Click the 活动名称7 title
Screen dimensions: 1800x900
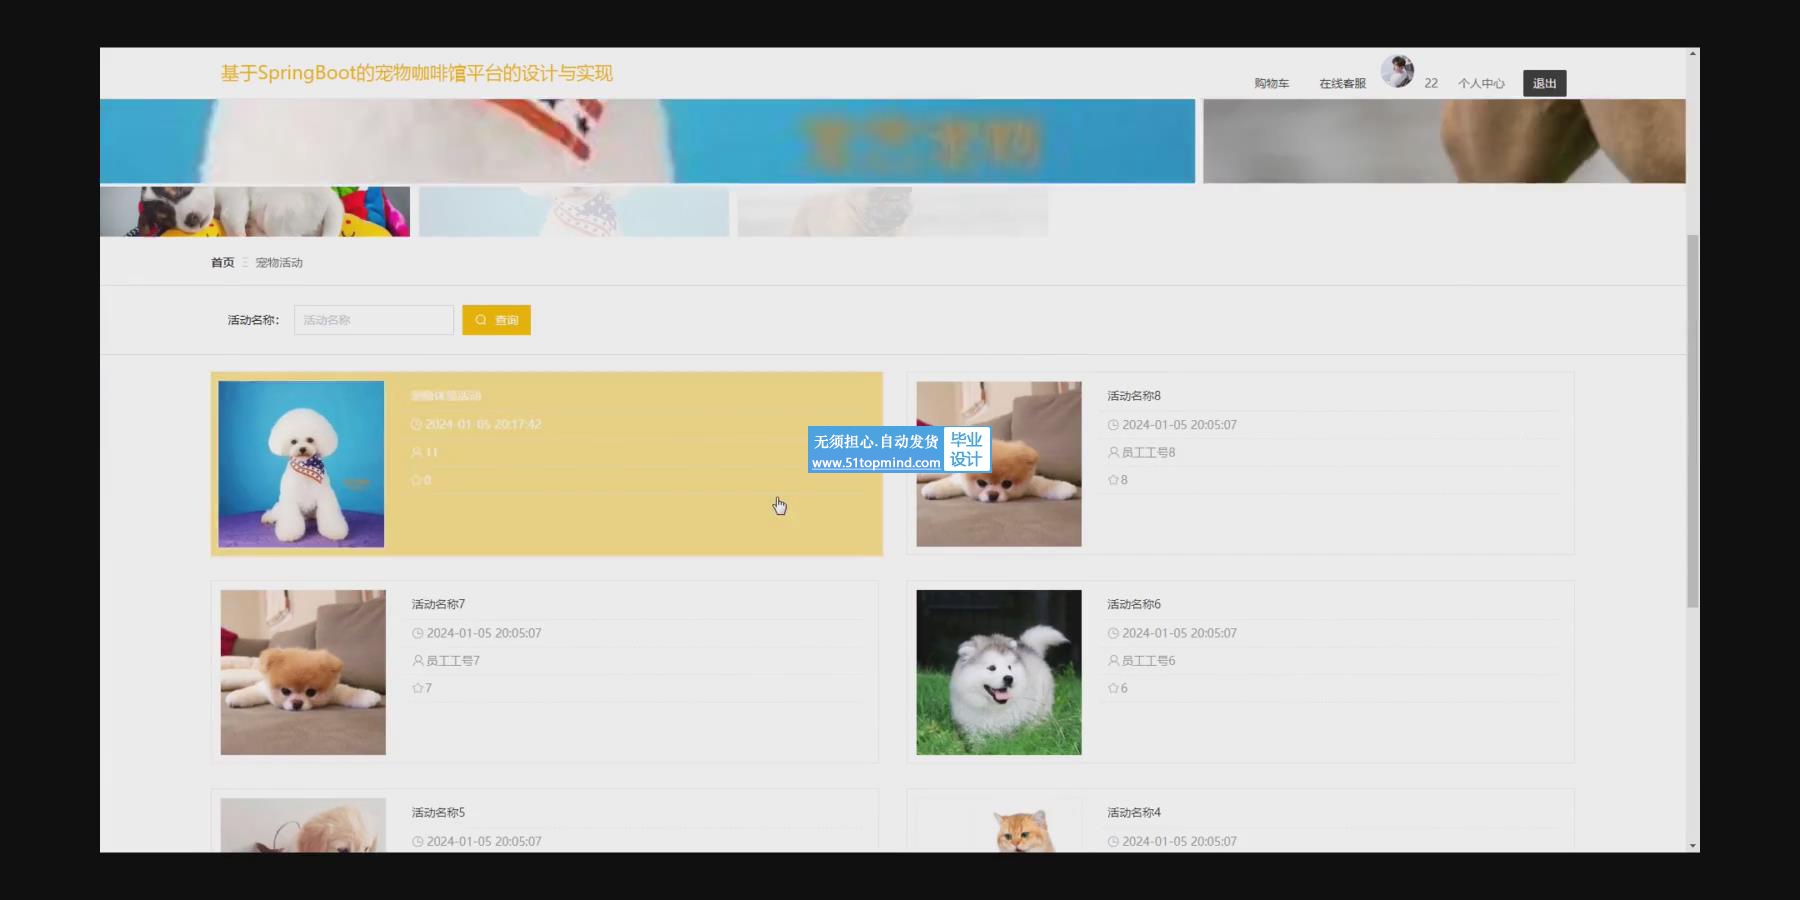[438, 604]
